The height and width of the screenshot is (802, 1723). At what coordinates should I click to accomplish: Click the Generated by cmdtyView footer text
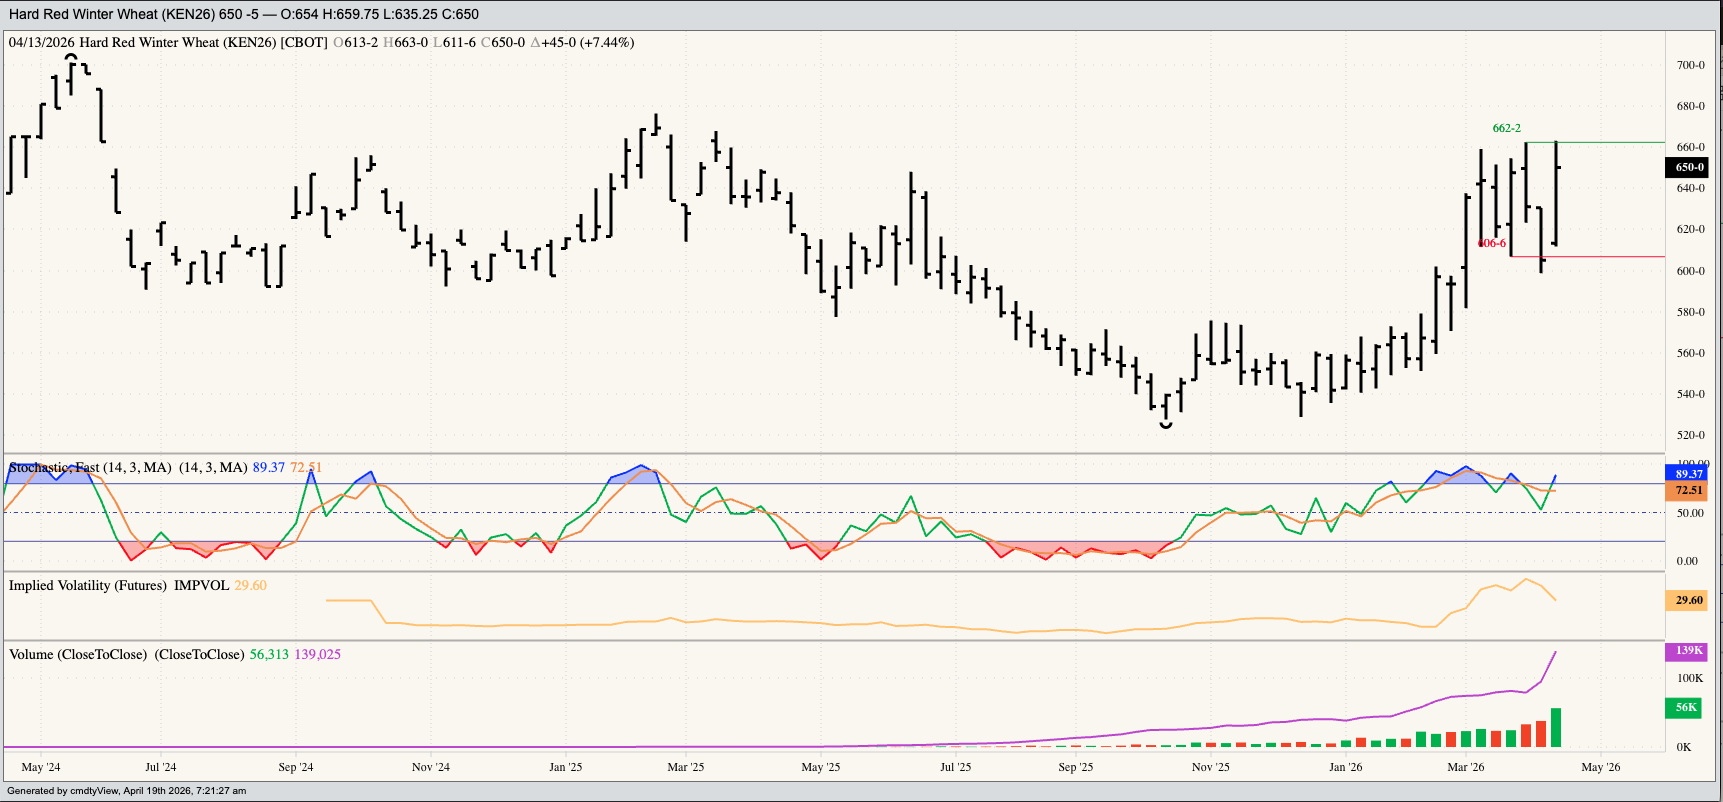(x=126, y=791)
